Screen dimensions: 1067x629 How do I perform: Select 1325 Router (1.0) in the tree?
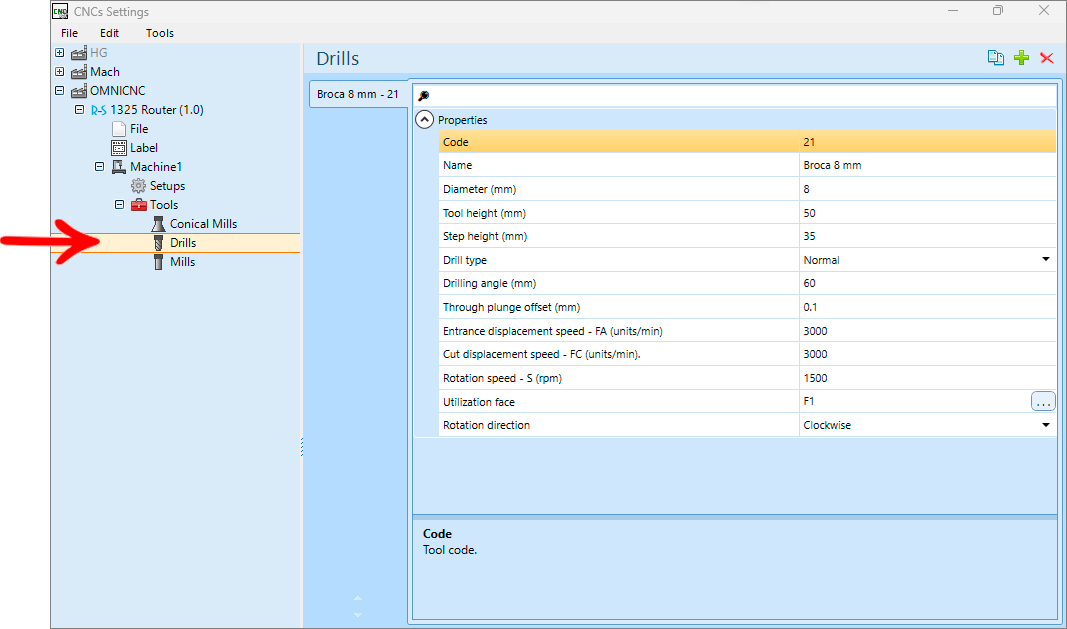coord(157,110)
